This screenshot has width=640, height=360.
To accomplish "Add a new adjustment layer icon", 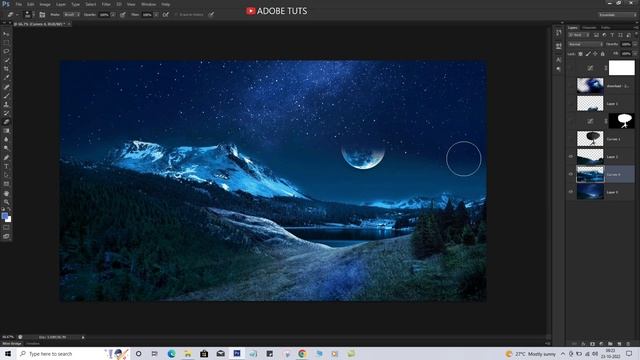I will 601,344.
